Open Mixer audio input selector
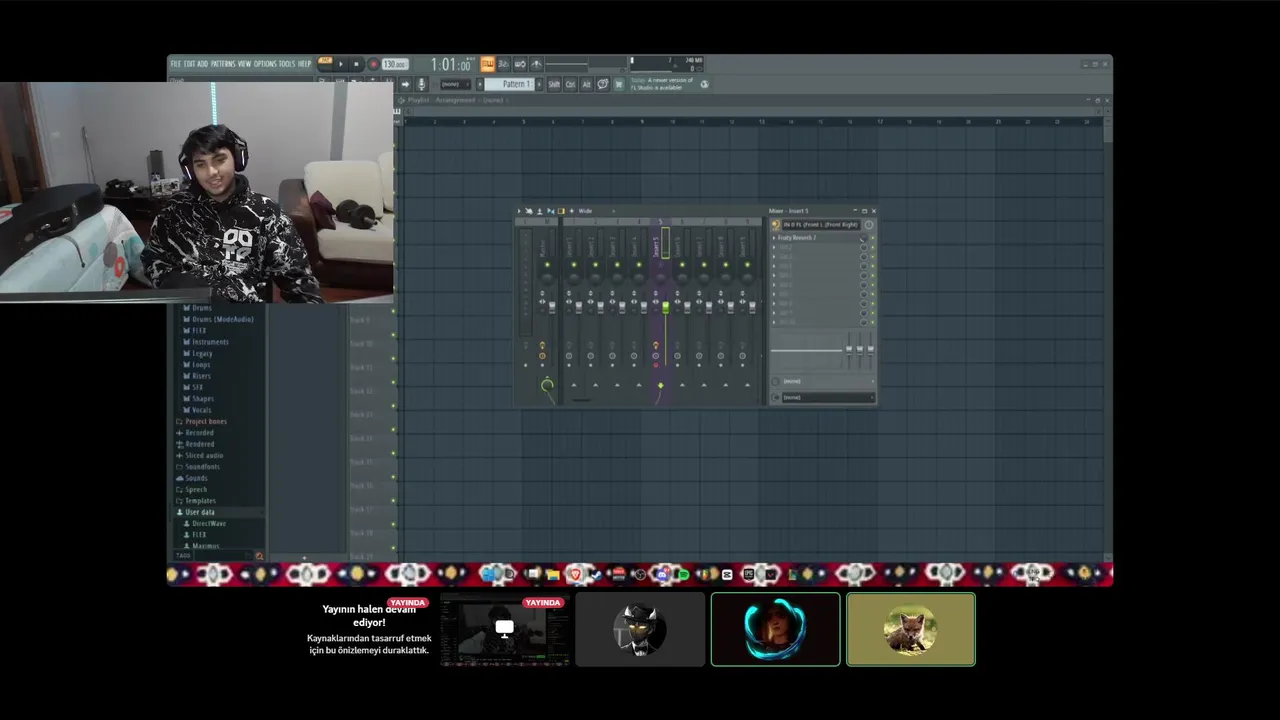Image resolution: width=1280 pixels, height=720 pixels. 821,225
